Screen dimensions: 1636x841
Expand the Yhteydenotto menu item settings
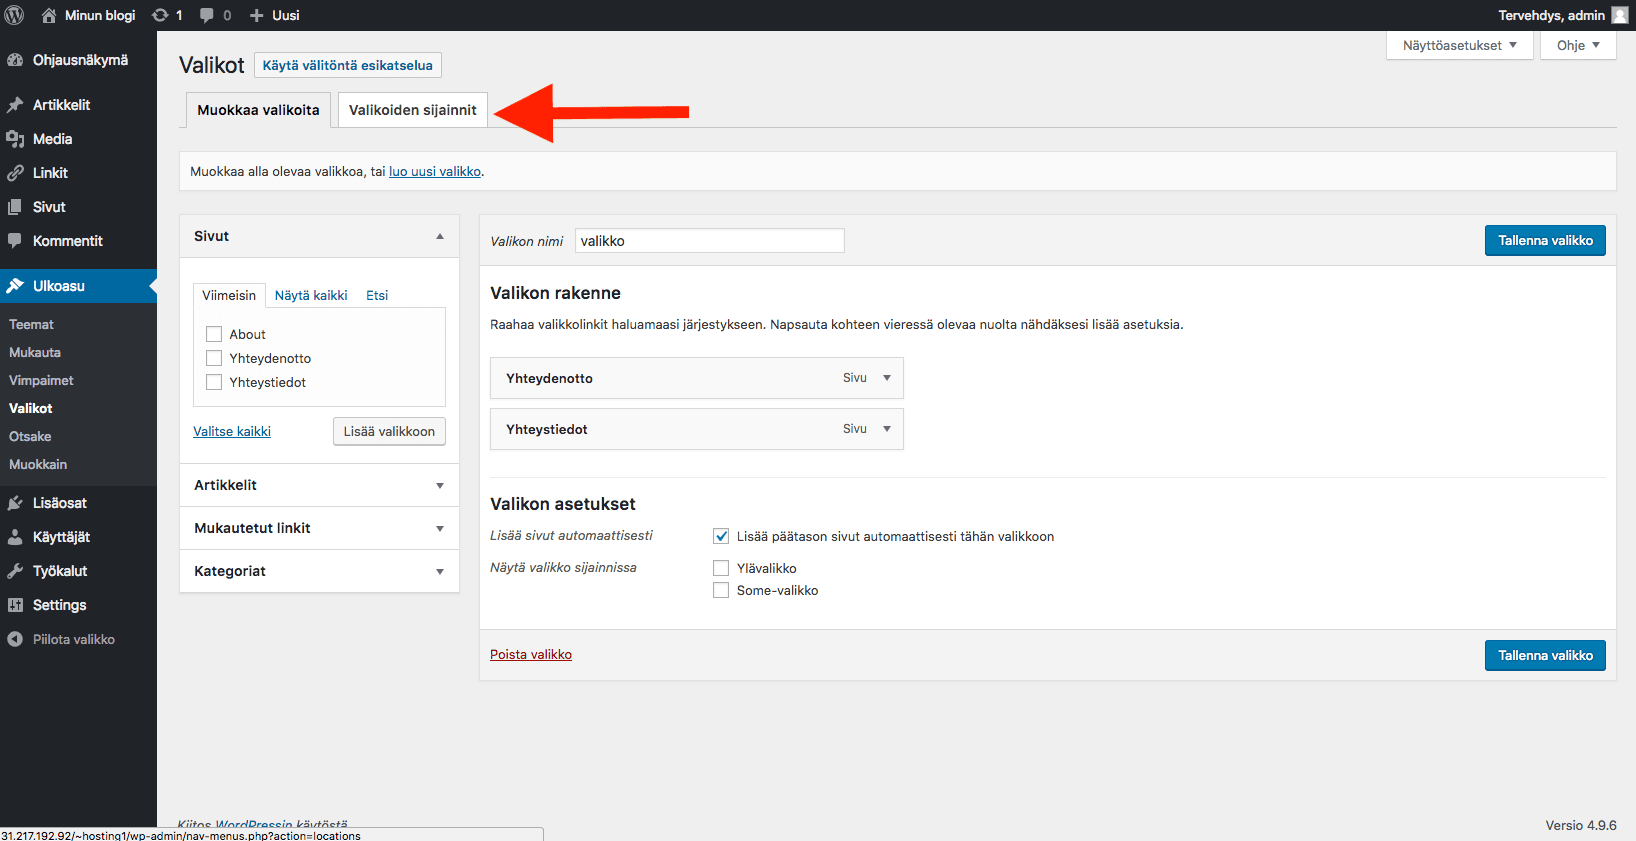887,378
